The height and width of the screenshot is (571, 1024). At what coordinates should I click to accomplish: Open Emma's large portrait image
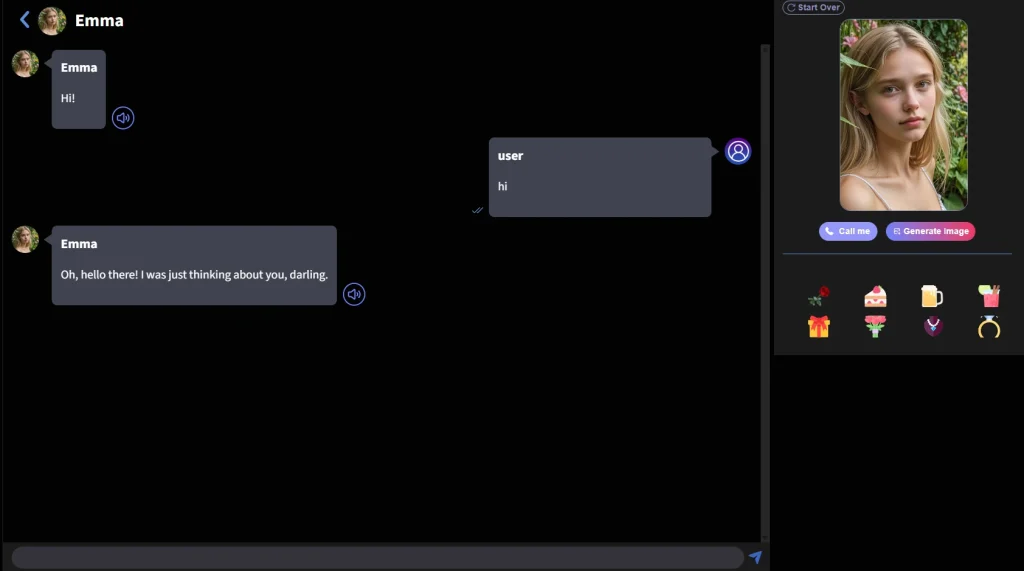(903, 114)
